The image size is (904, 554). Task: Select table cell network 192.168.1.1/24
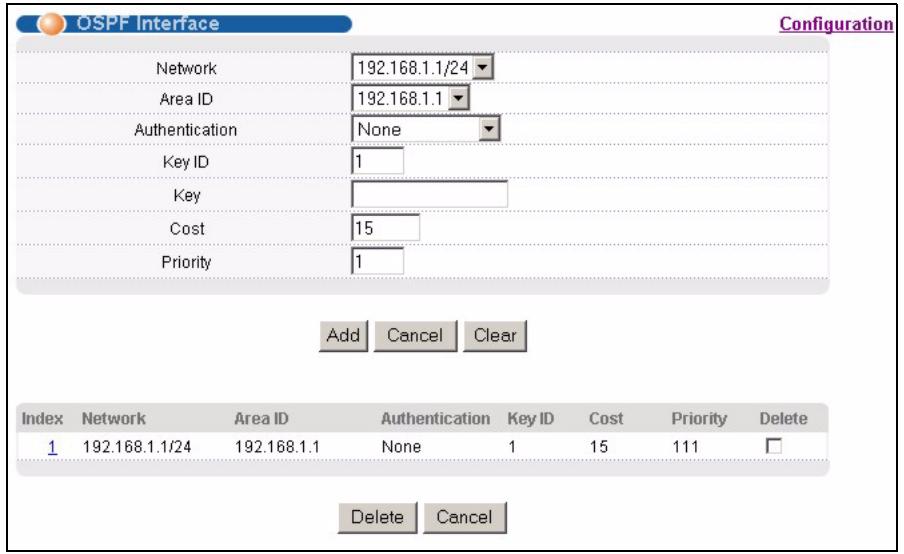(x=137, y=447)
